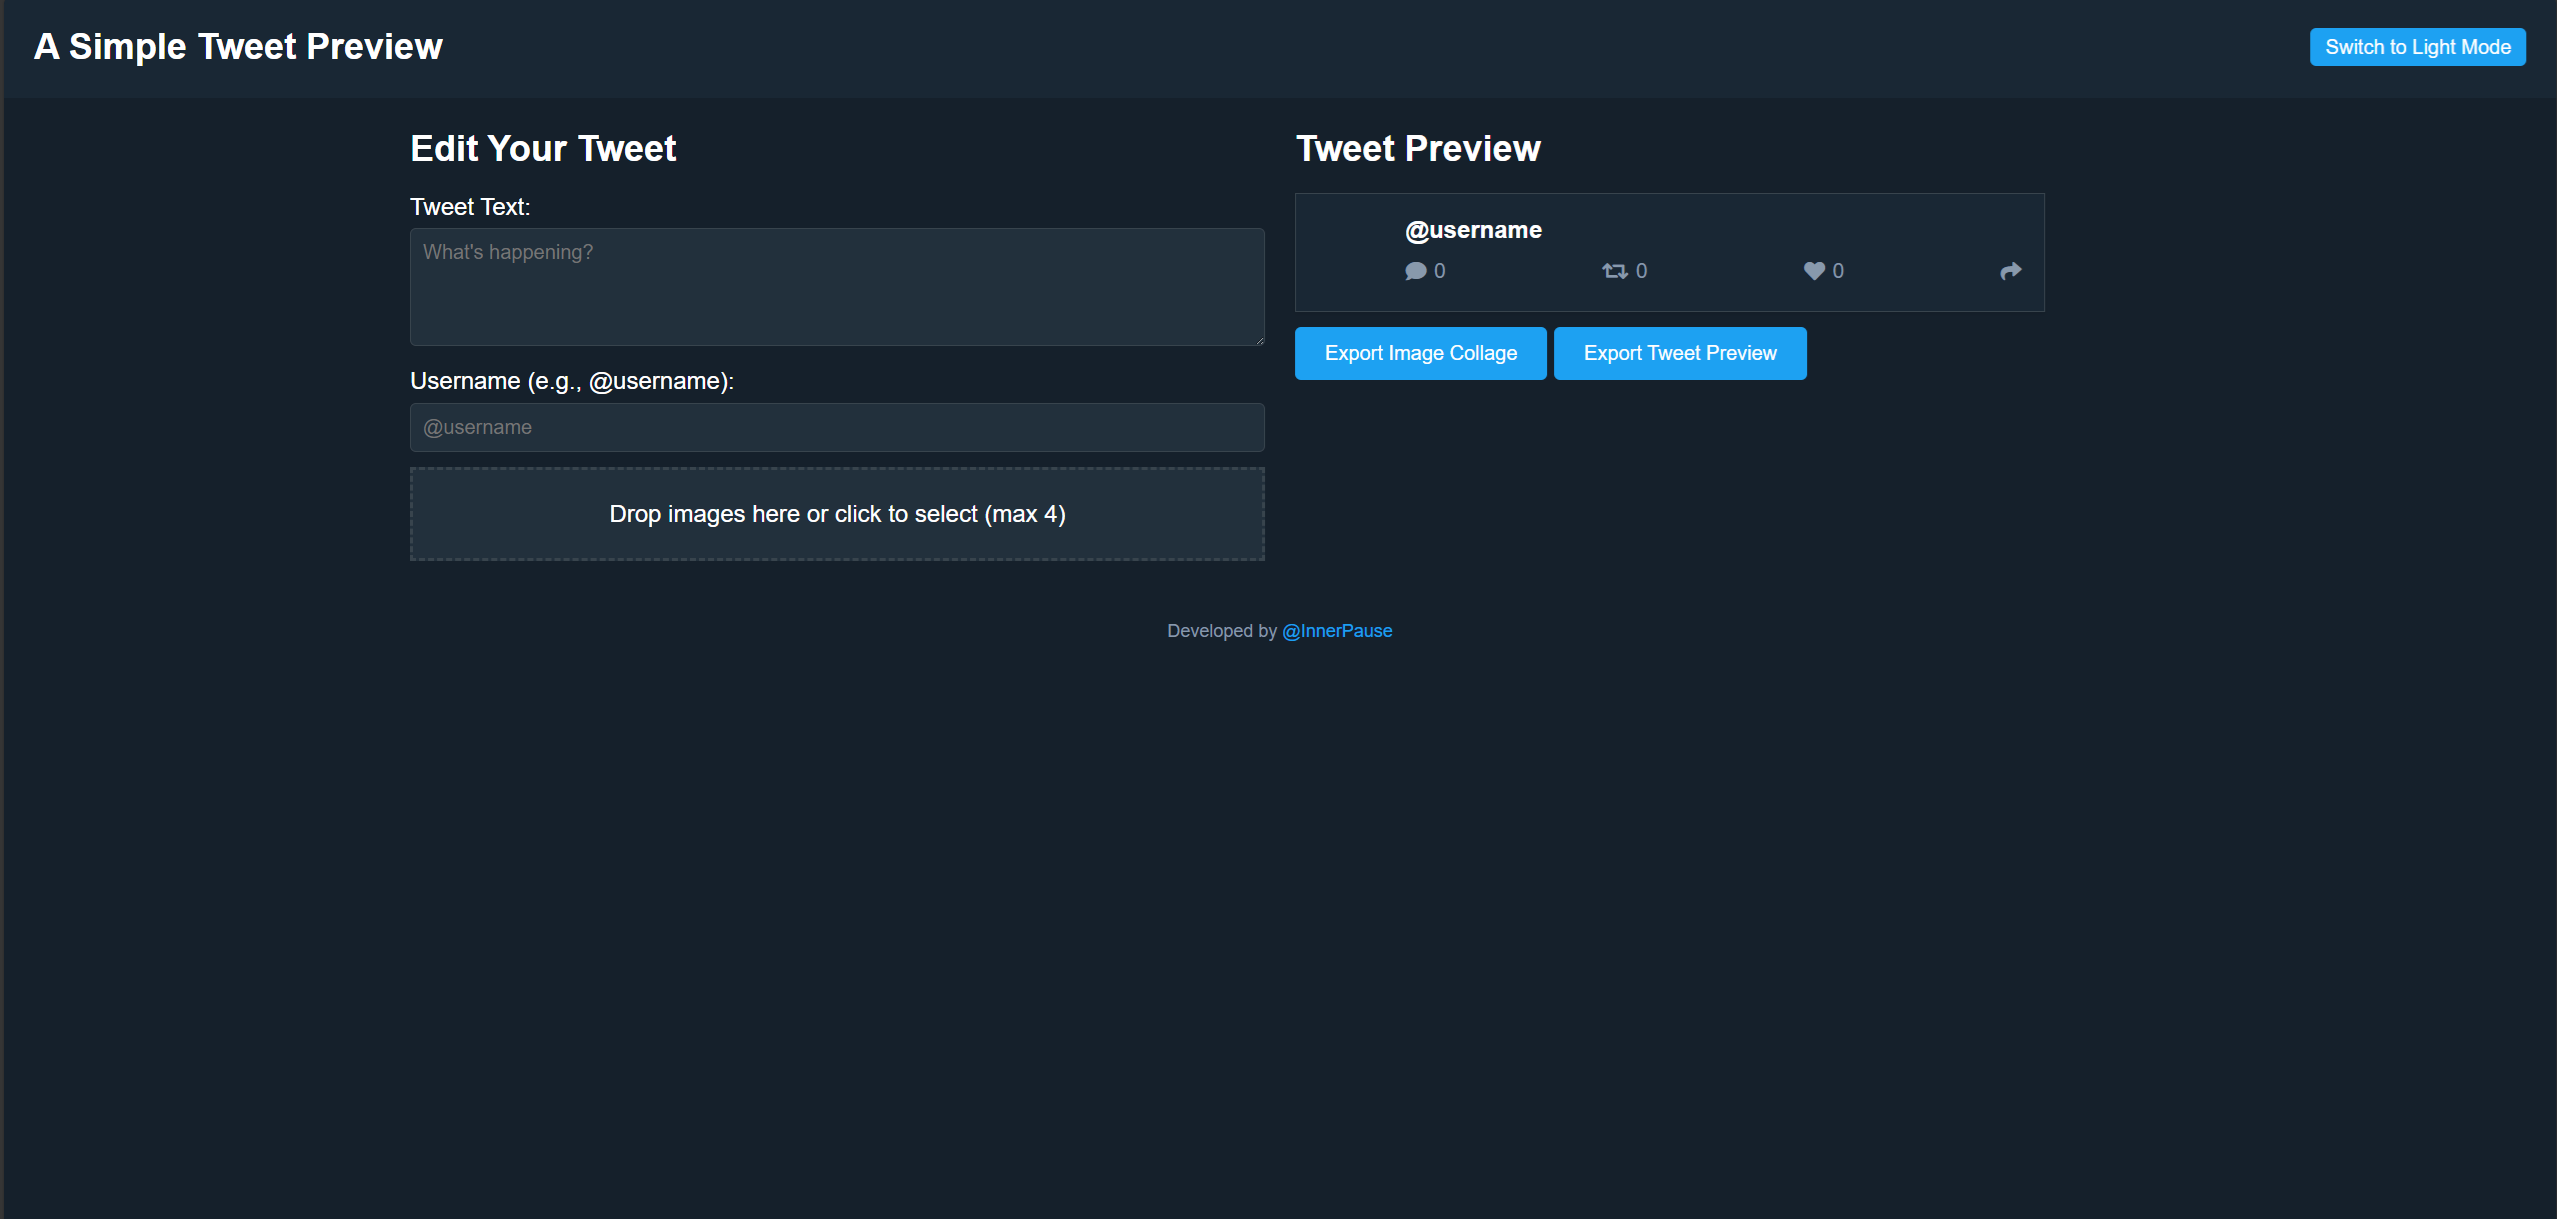Click the image drop zone to select images
2557x1219 pixels.
point(836,513)
